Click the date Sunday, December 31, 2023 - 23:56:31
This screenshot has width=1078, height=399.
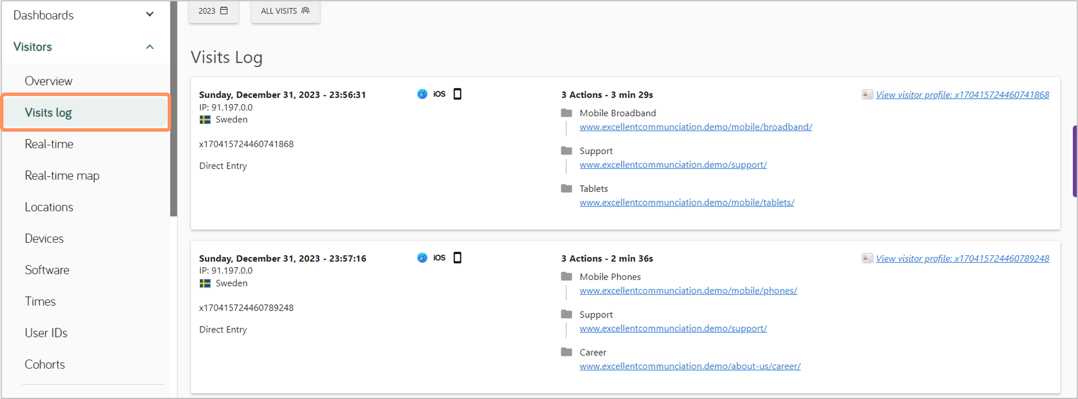tap(283, 95)
